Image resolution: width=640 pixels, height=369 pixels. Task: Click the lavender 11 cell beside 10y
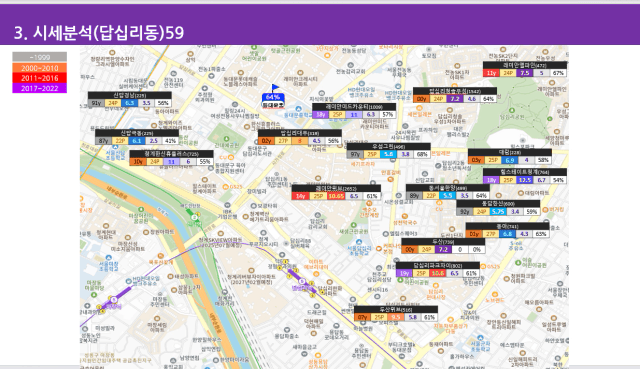pyautogui.click(x=171, y=162)
